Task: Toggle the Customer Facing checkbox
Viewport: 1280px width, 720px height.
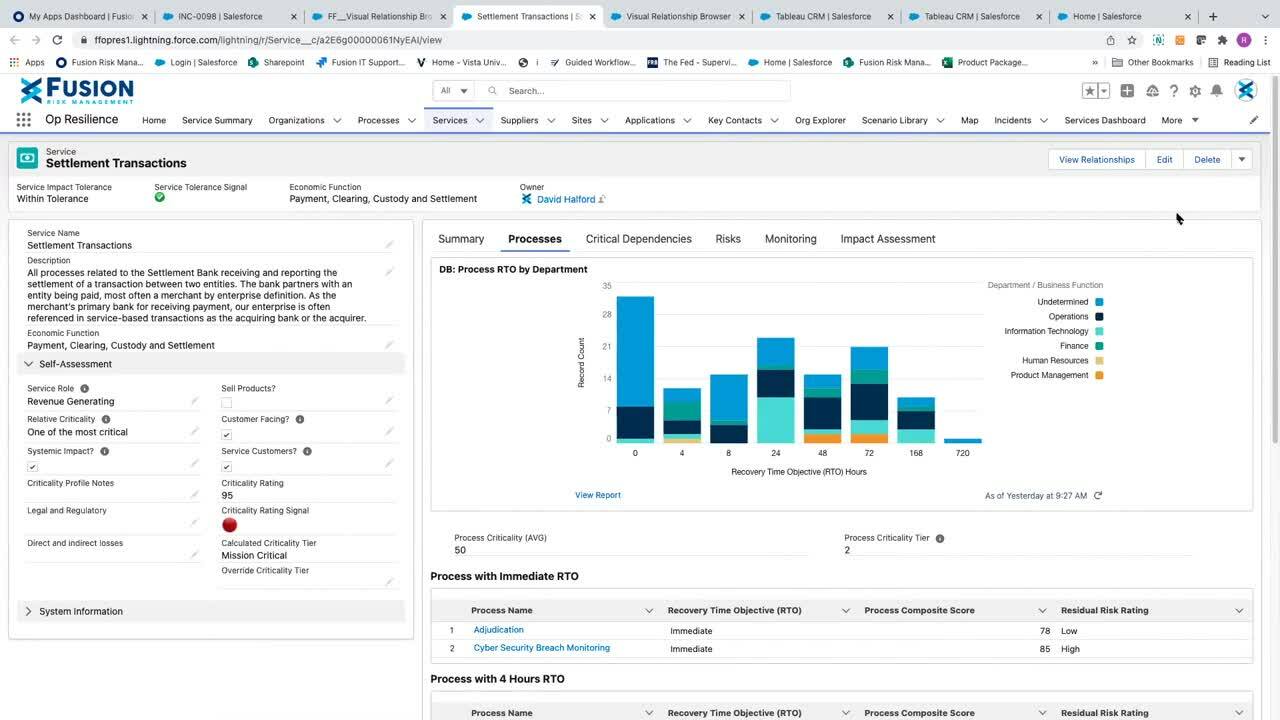Action: coord(226,435)
